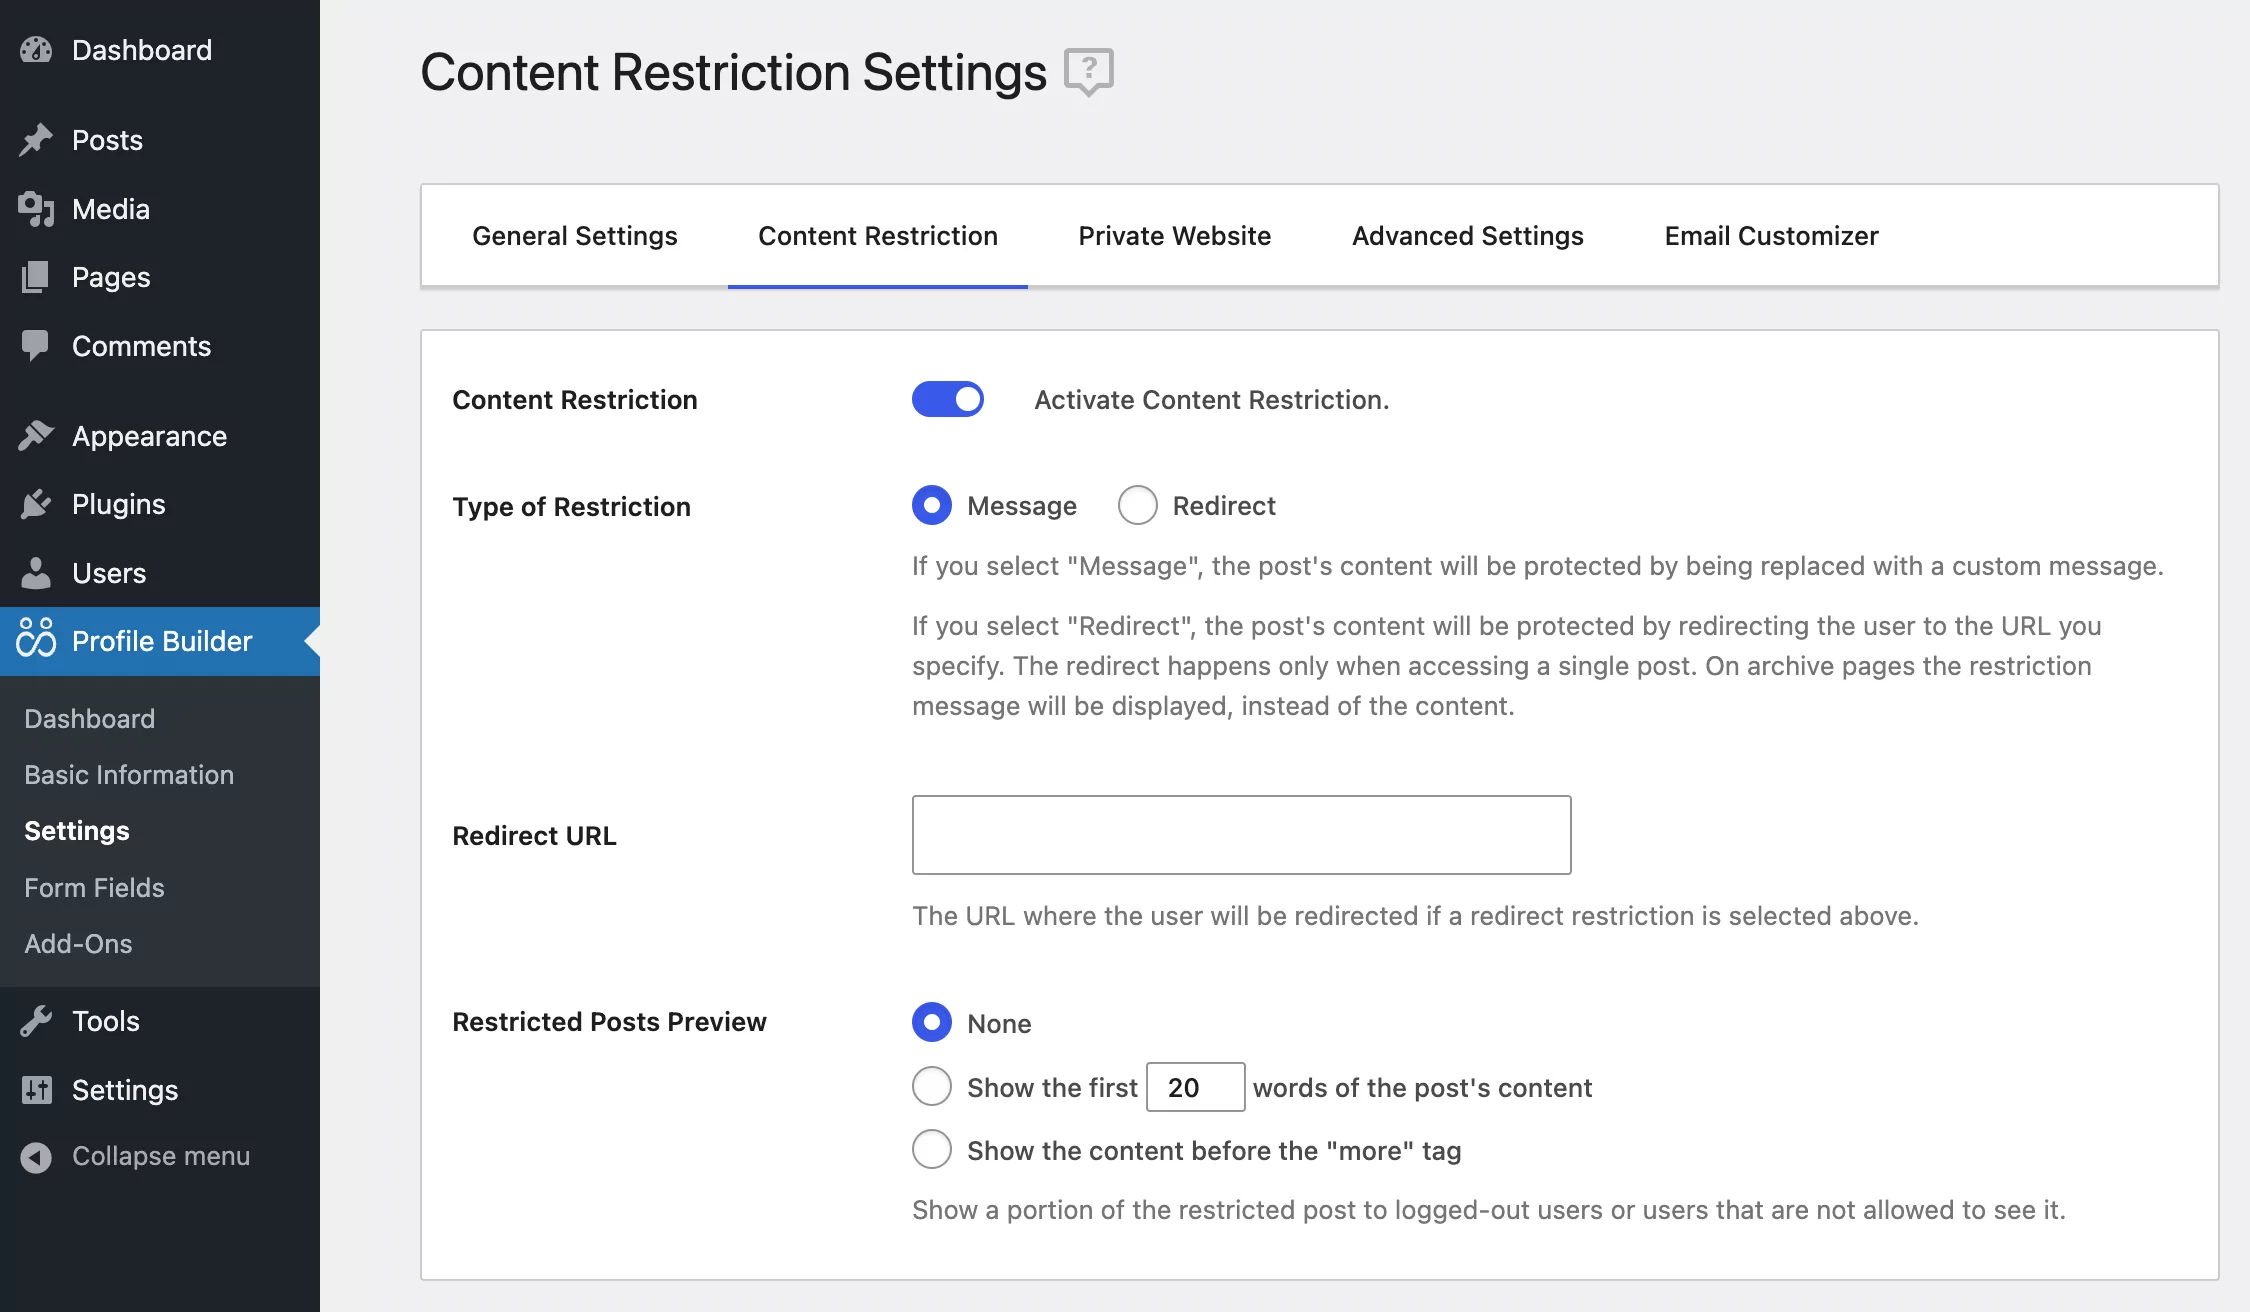Click the "Activate Content Restriction." label
2250x1312 pixels.
pyautogui.click(x=1212, y=400)
